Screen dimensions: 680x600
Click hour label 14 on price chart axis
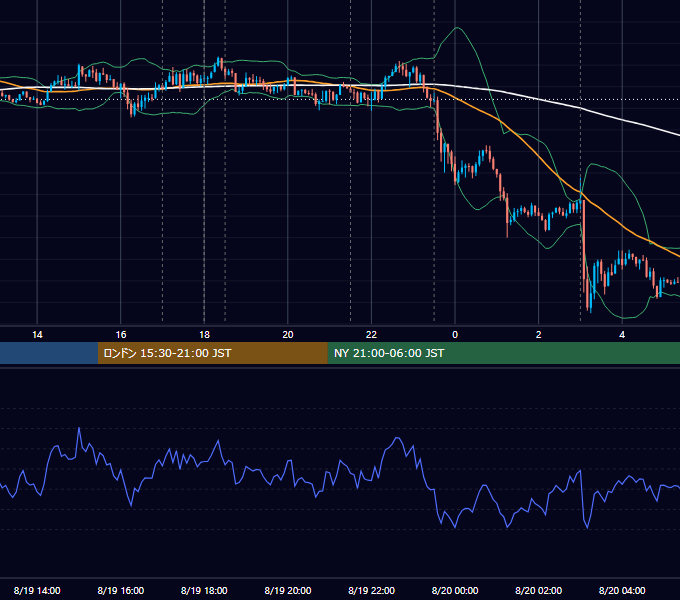coord(37,335)
